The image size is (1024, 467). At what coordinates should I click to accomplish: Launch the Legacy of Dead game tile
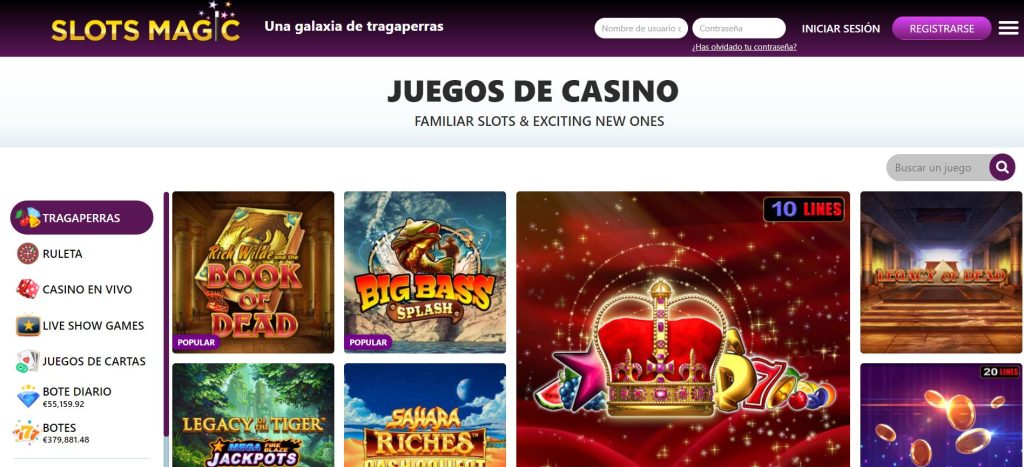941,272
